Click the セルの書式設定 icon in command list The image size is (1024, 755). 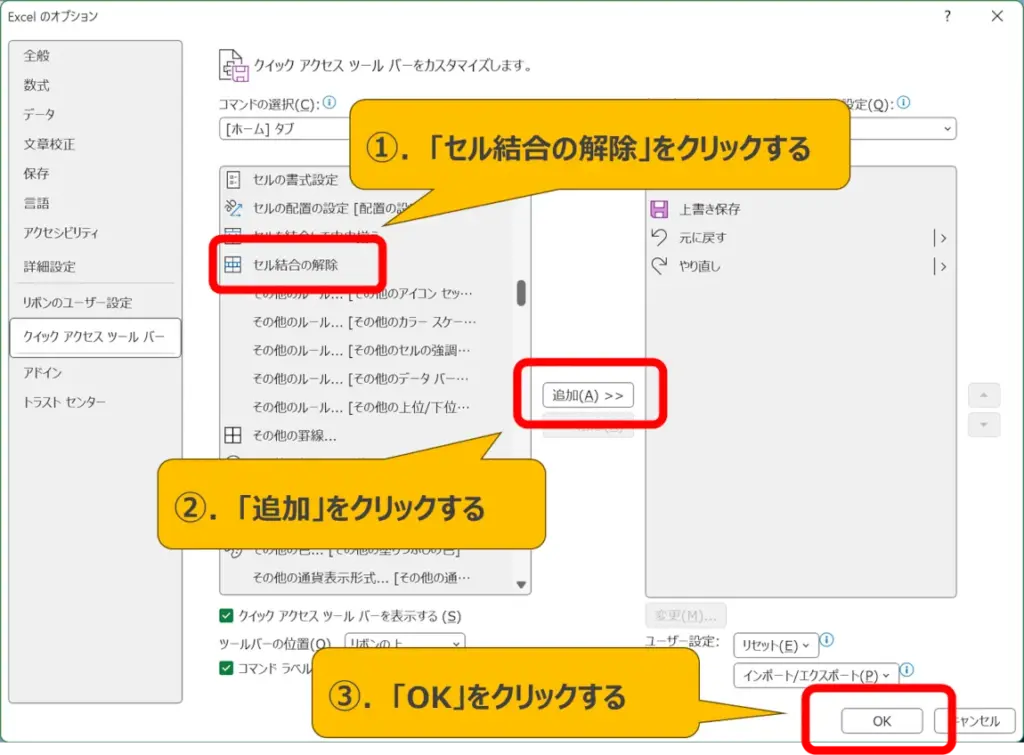[x=233, y=180]
